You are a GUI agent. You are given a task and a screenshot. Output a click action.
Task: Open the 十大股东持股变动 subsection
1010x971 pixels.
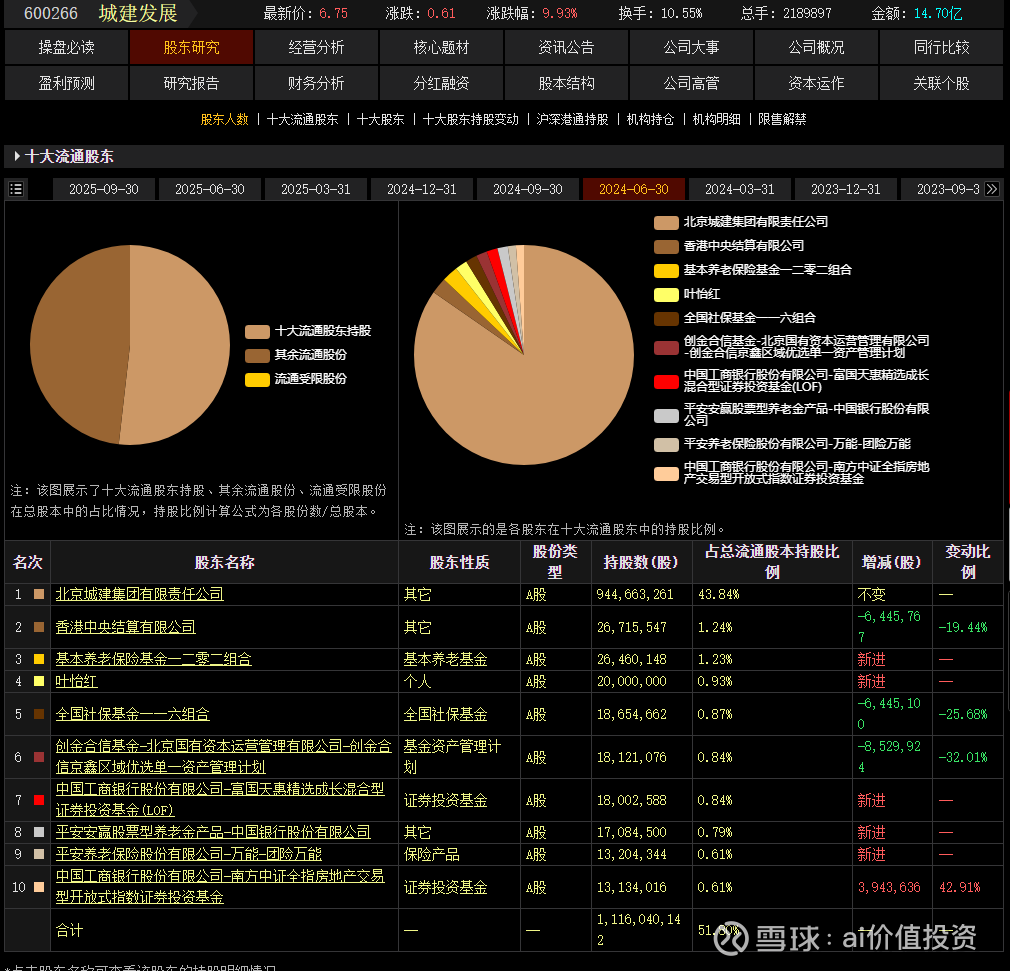pyautogui.click(x=470, y=119)
